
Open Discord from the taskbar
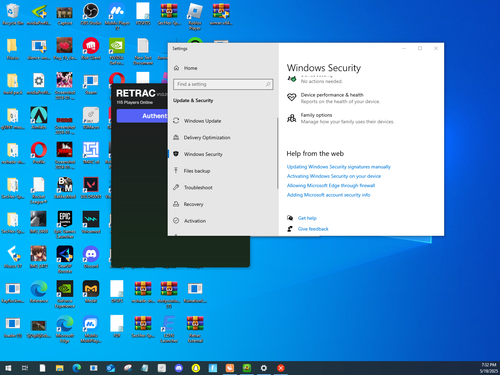tap(179, 368)
